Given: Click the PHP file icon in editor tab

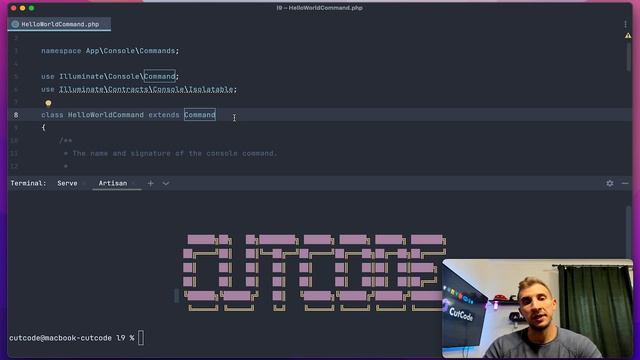Looking at the screenshot, I should [x=15, y=24].
